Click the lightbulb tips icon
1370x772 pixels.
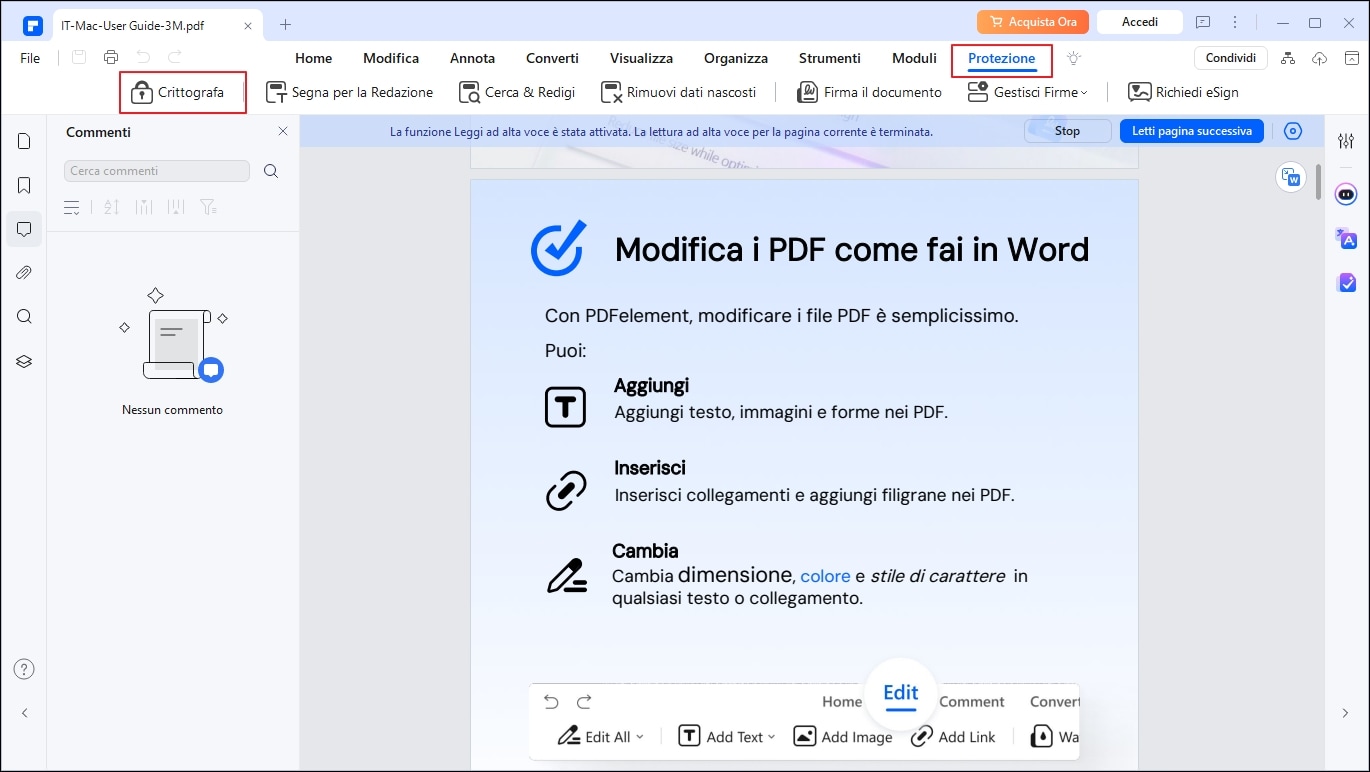(1074, 58)
